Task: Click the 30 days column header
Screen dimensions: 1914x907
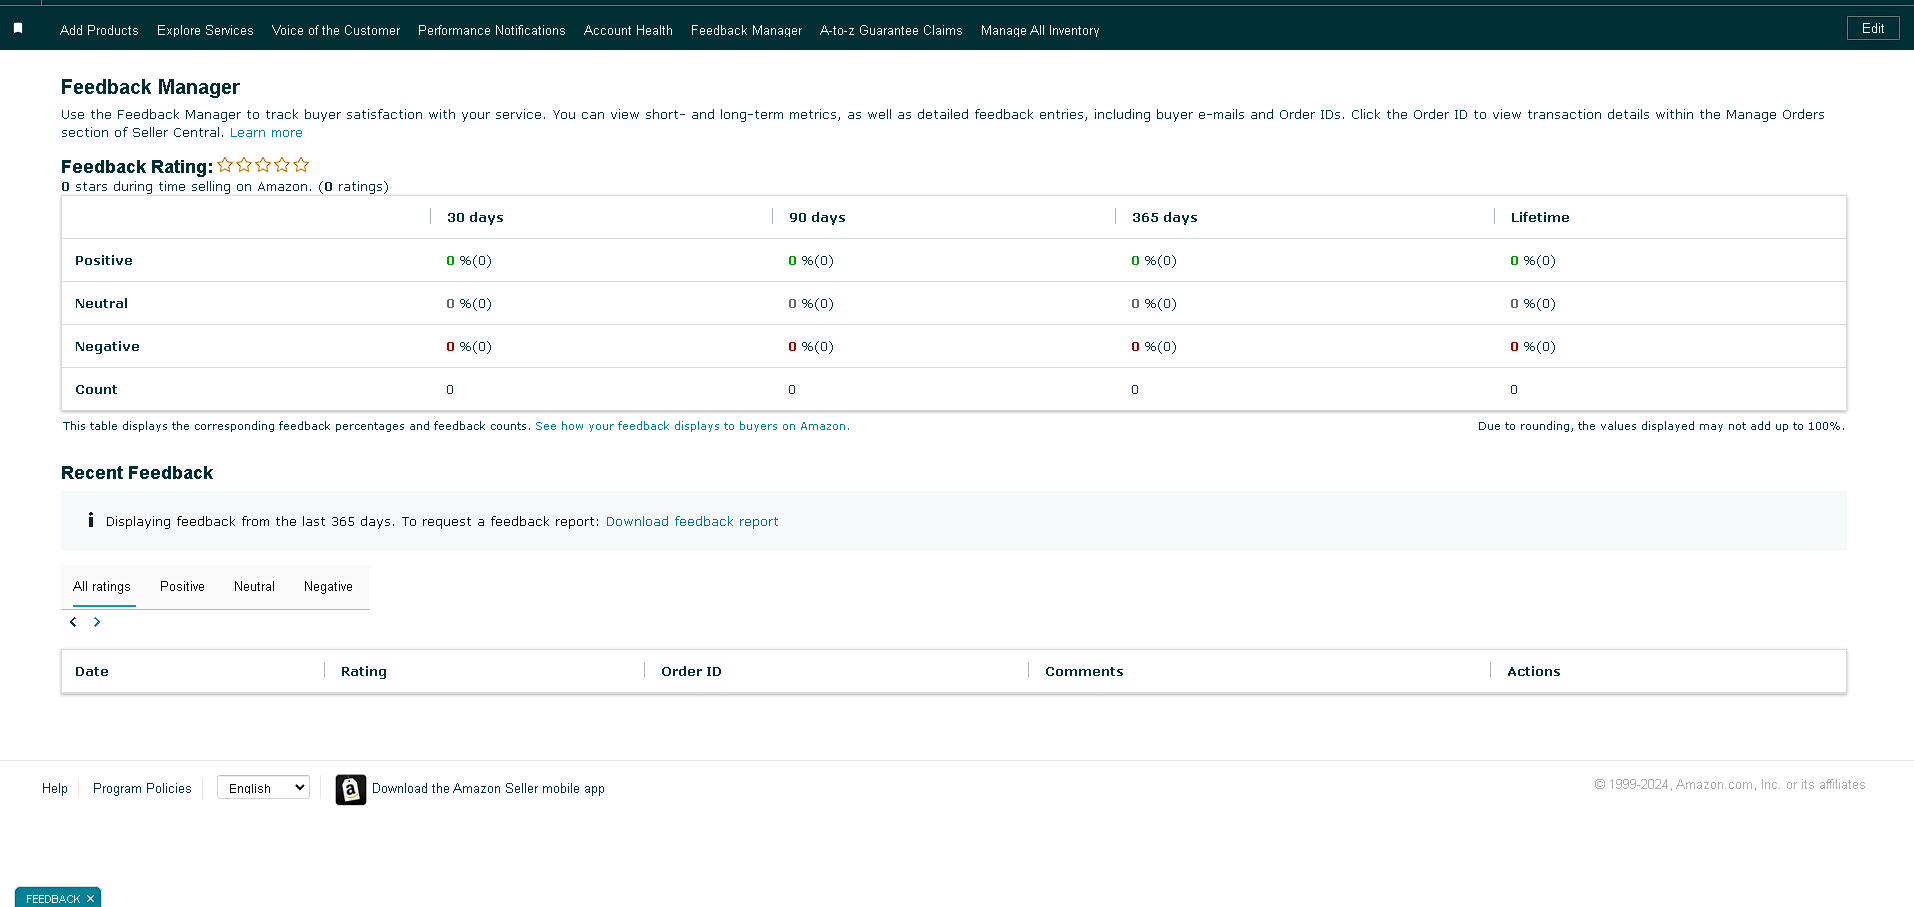Action: coord(475,217)
